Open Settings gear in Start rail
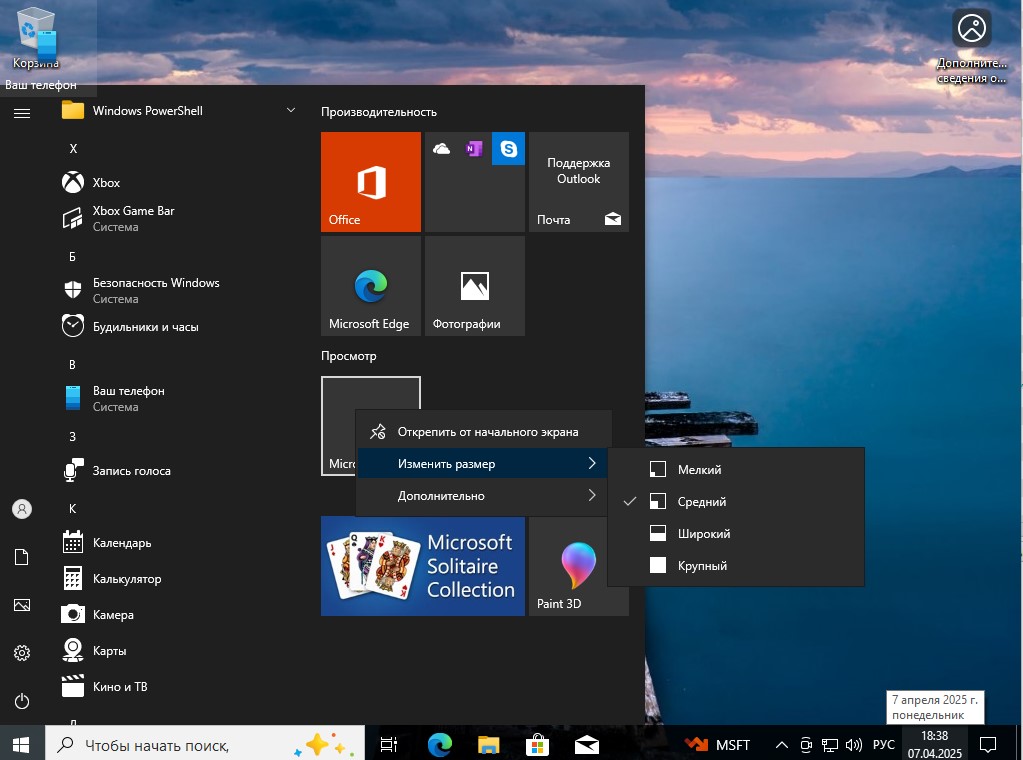This screenshot has width=1023, height=760. (x=22, y=652)
